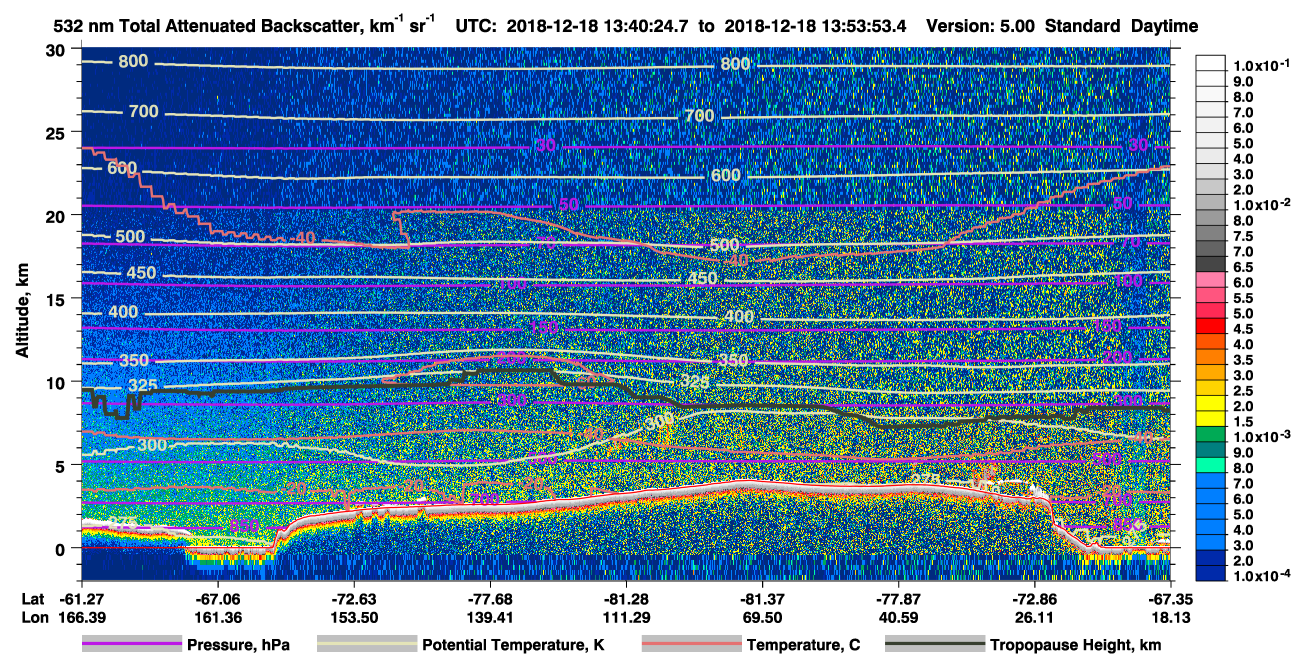Screen dimensions: 1300x667
Task: Click the dark line sample beside Tropopause Height legend
Action: (935, 645)
